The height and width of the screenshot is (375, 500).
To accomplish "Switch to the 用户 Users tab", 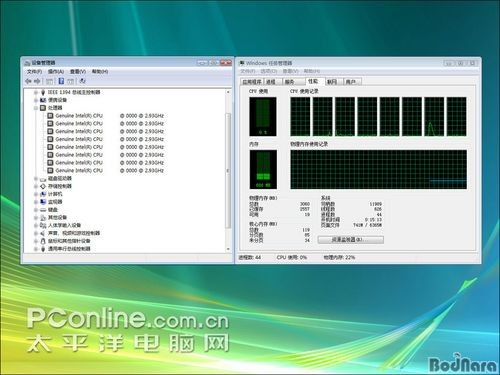I will tap(351, 82).
